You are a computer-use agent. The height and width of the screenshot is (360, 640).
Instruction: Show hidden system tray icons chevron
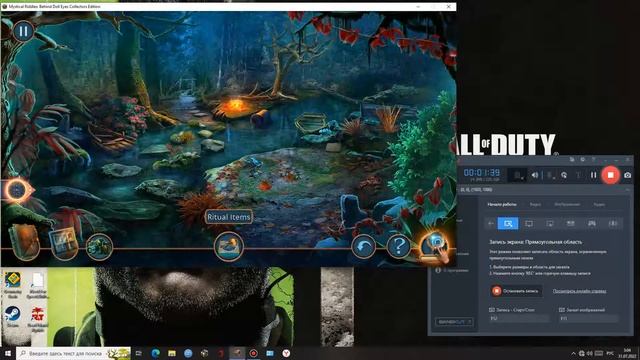coord(573,353)
